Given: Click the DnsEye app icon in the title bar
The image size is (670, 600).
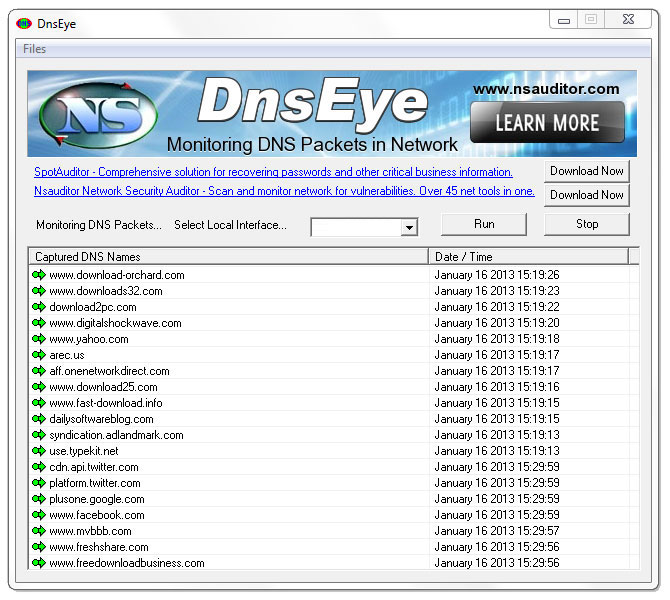Looking at the screenshot, I should point(24,23).
